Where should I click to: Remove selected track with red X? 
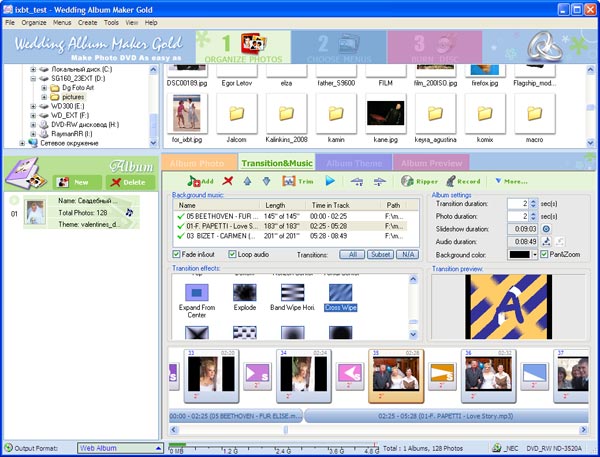pos(228,181)
